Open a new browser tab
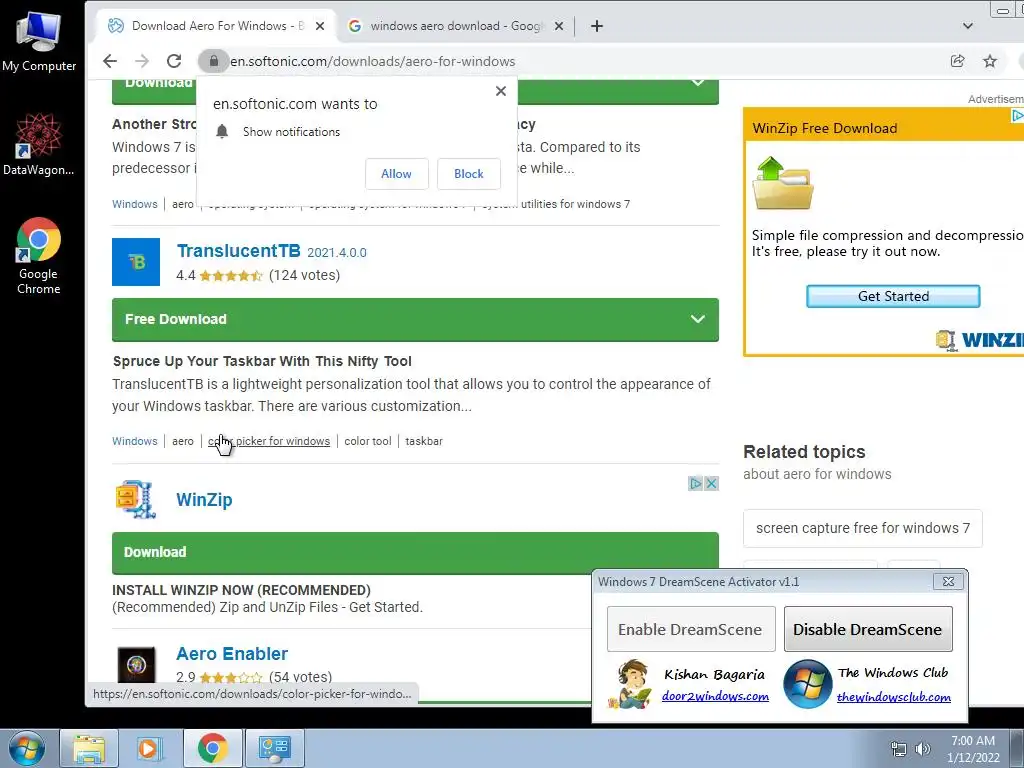The height and width of the screenshot is (768, 1024). click(x=596, y=26)
